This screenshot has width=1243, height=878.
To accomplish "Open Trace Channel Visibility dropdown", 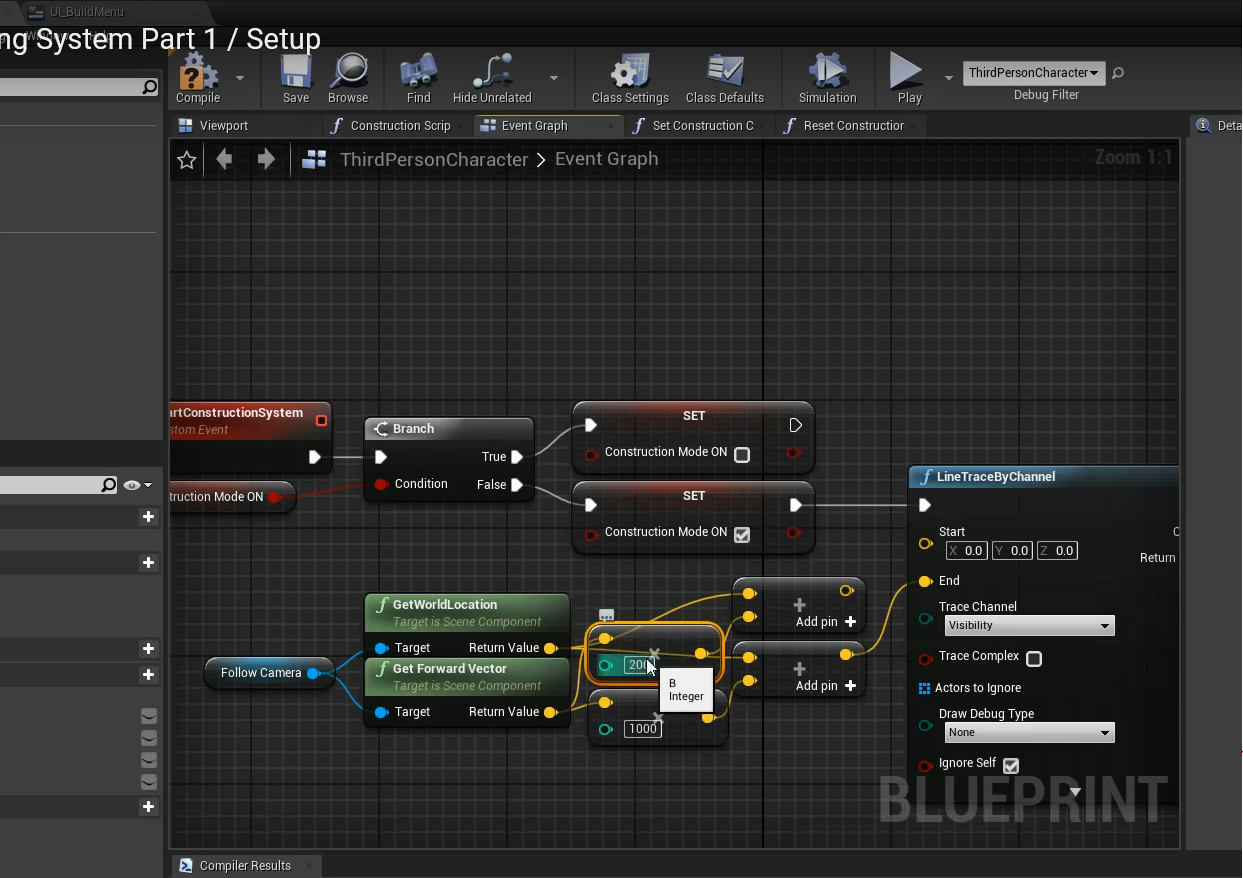I will click(1029, 626).
